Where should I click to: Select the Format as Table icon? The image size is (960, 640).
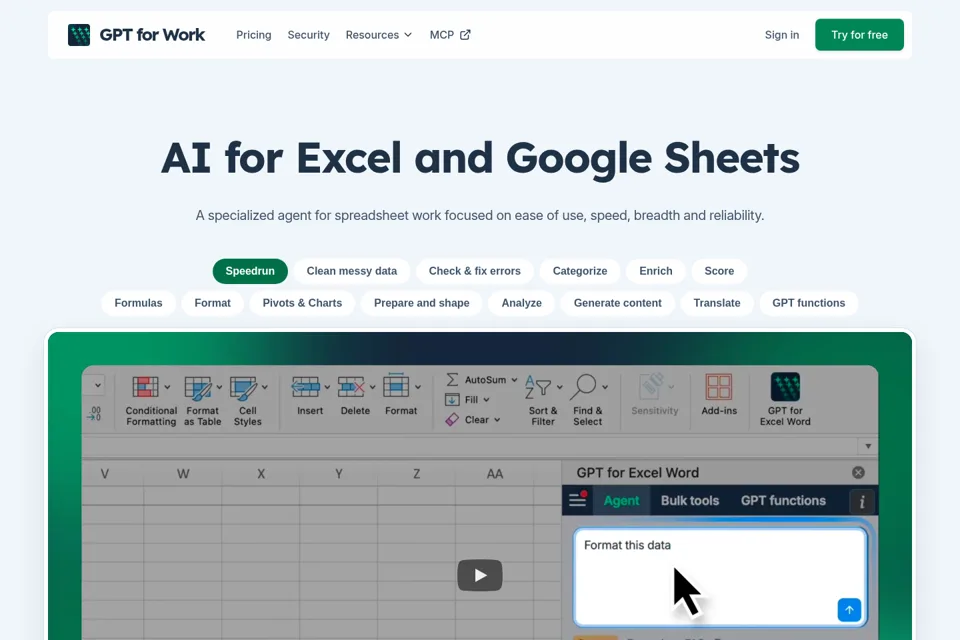tap(198, 387)
